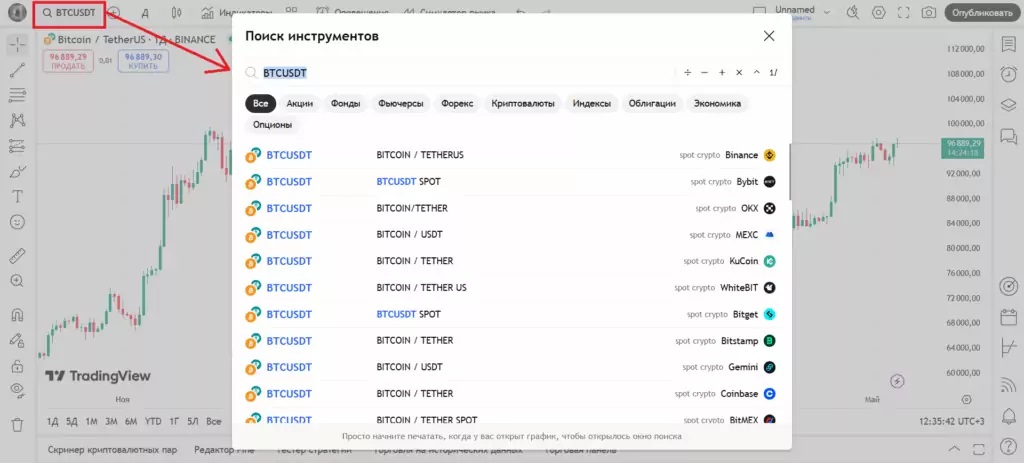Open the help center question icon
The image size is (1024, 463).
pyautogui.click(x=1008, y=447)
